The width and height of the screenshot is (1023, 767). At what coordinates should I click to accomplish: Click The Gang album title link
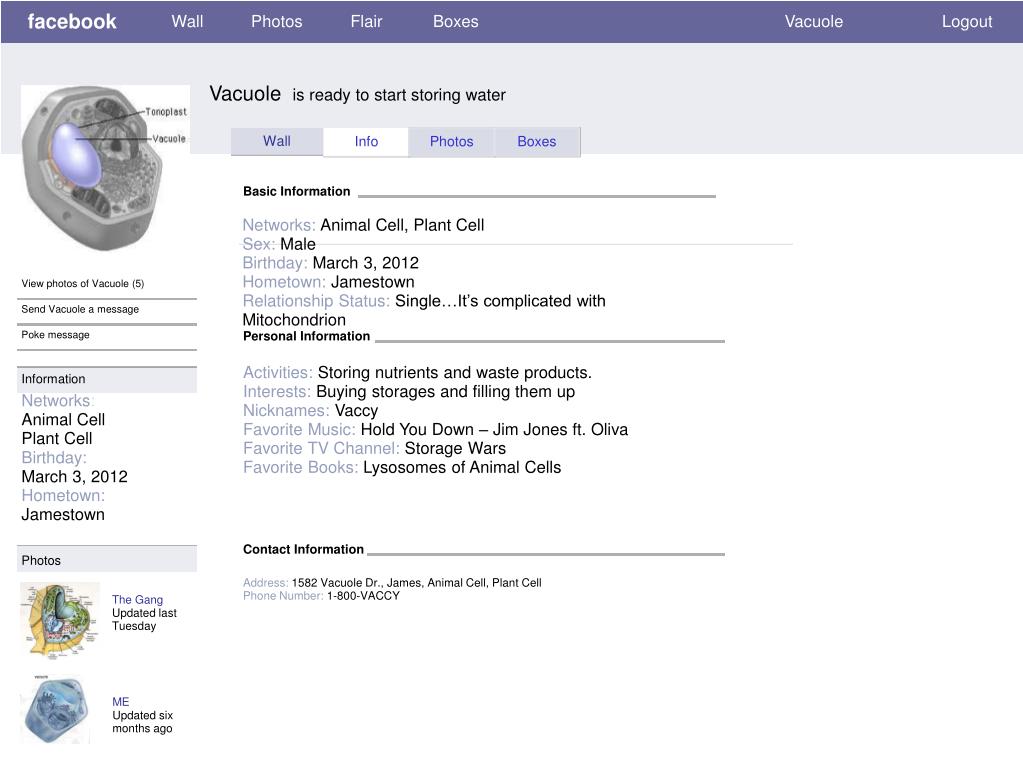point(138,599)
